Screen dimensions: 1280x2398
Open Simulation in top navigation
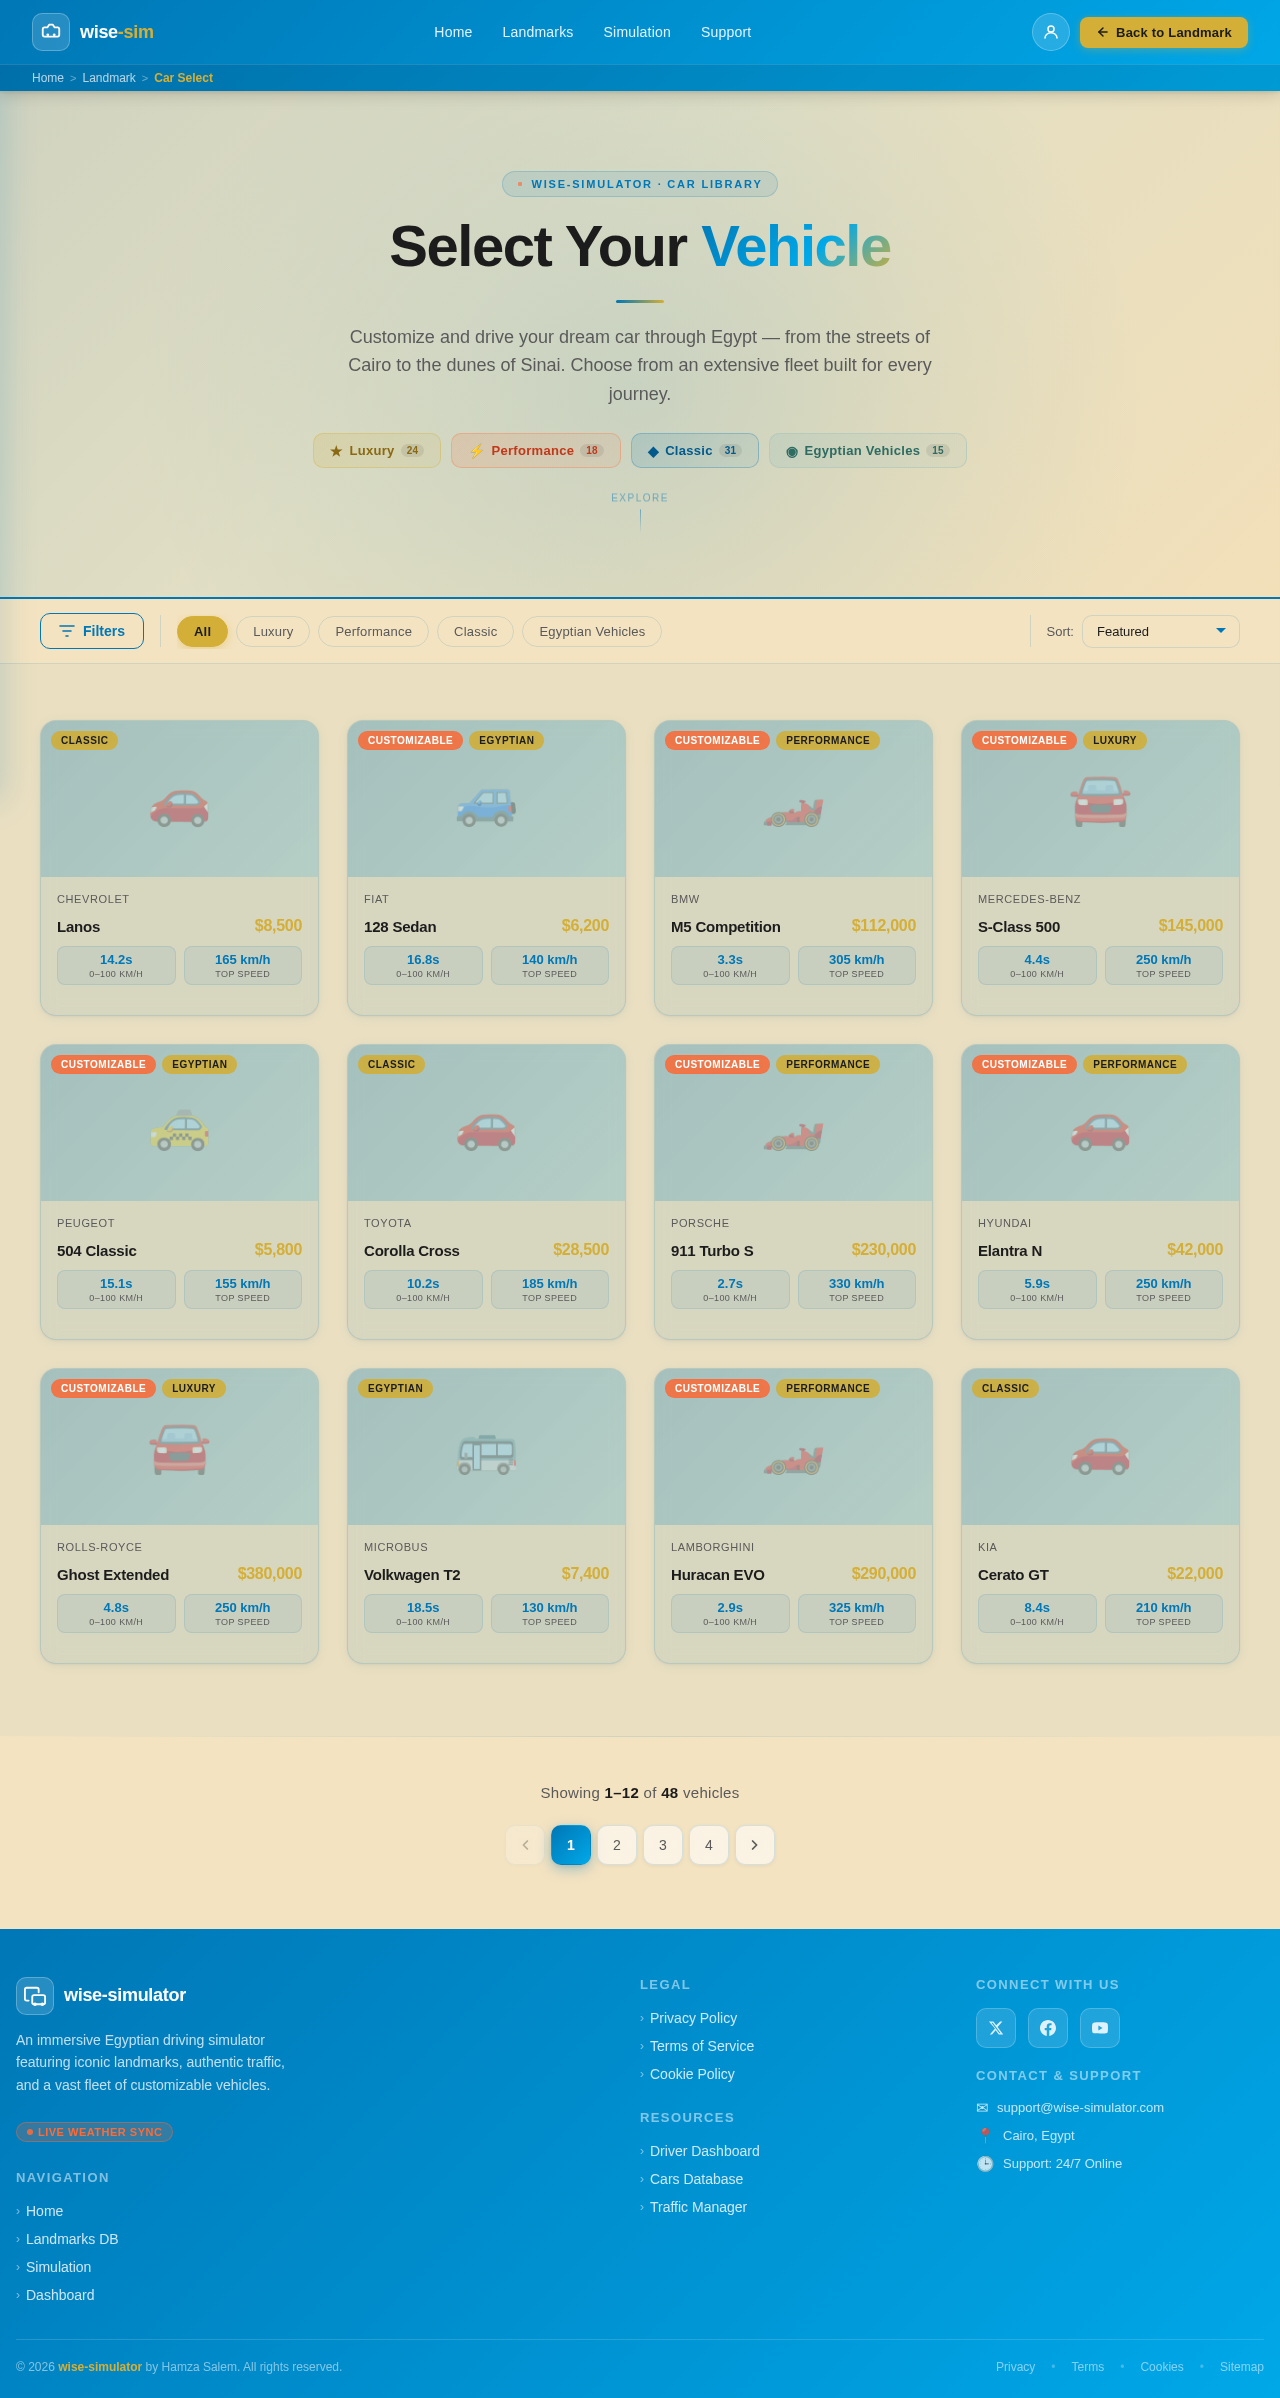pyautogui.click(x=637, y=32)
